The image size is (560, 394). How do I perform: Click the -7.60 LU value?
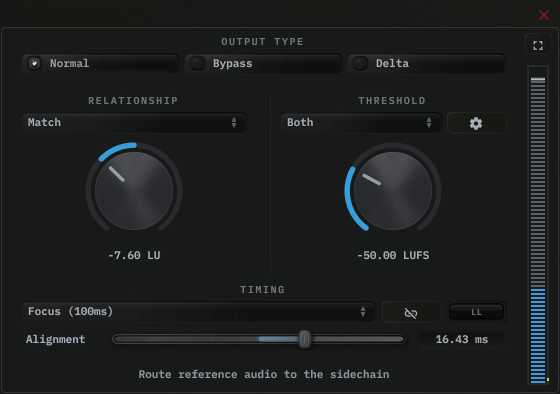[x=134, y=255]
